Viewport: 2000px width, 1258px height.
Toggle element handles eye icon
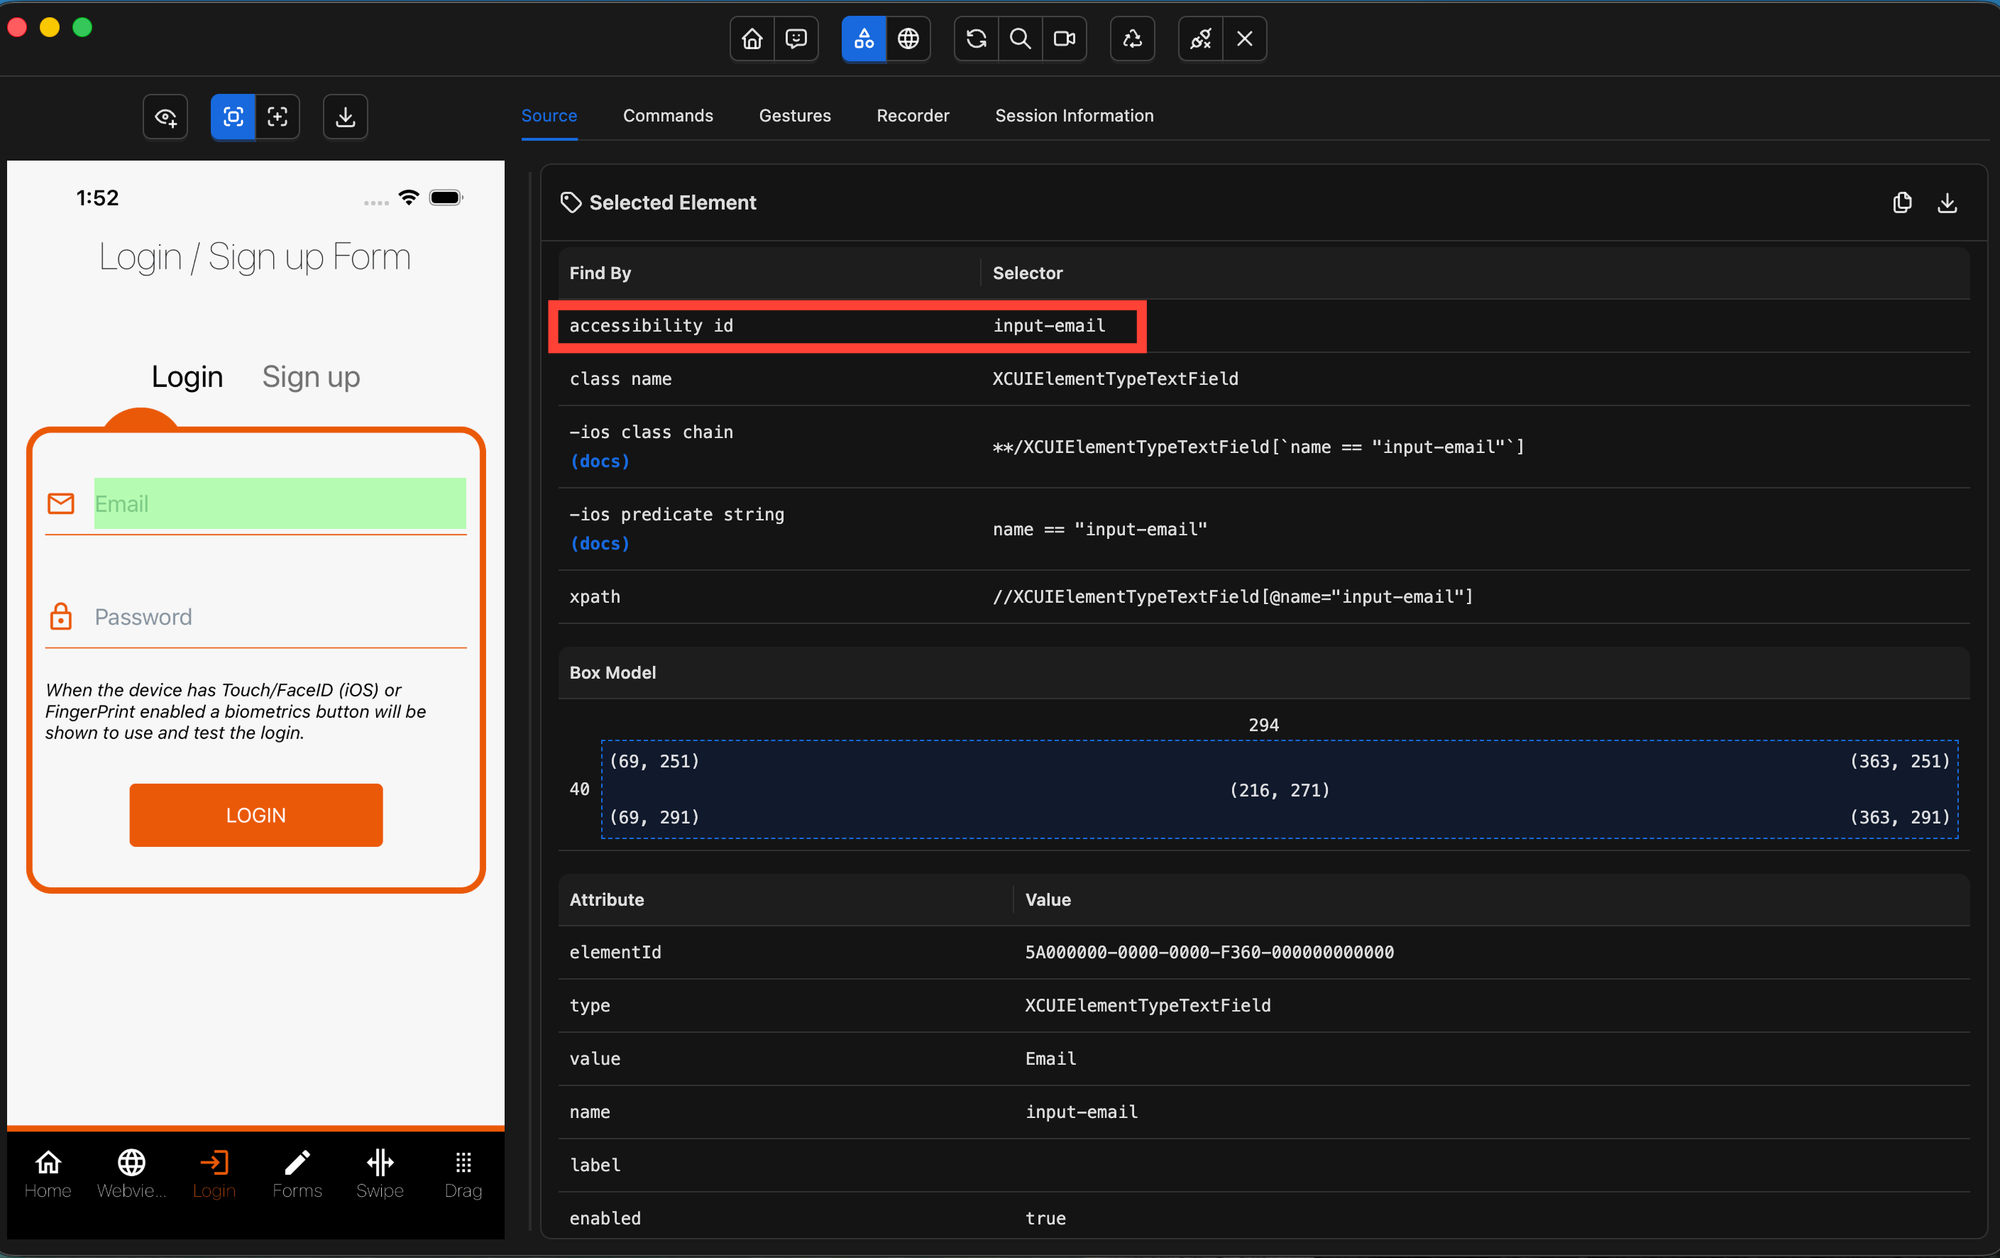click(166, 117)
